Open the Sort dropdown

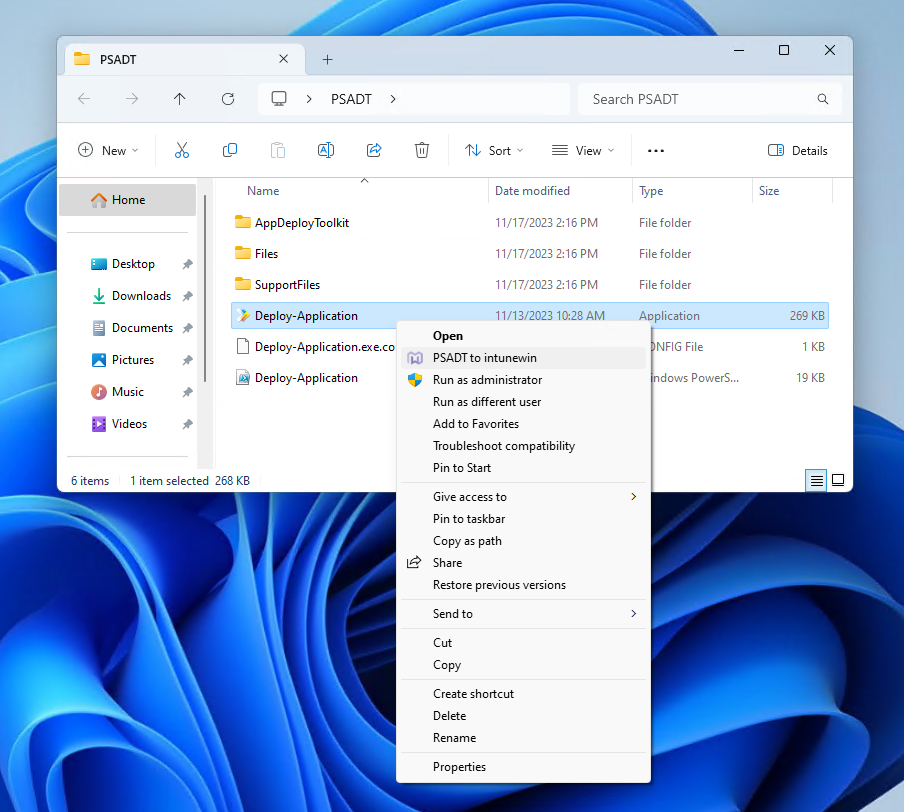pyautogui.click(x=495, y=151)
